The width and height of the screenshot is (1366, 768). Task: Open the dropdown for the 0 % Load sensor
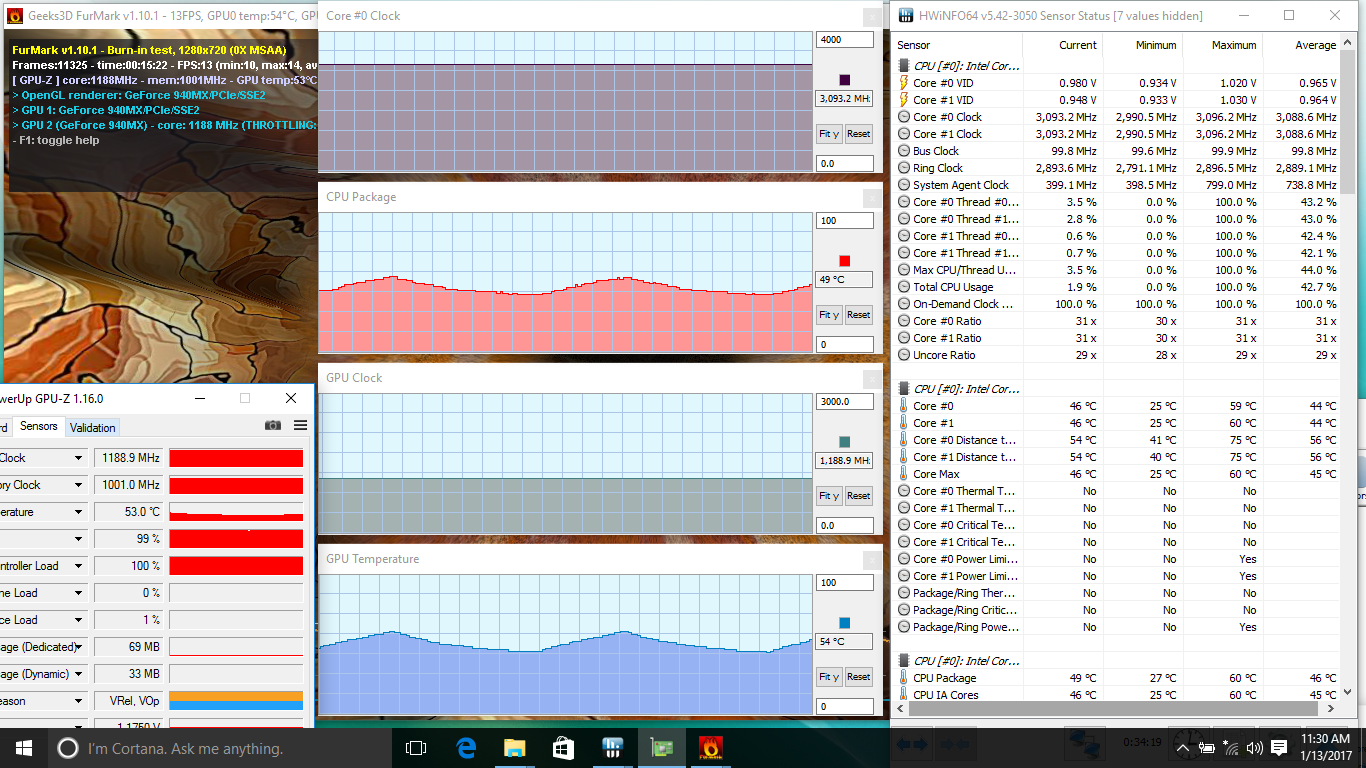point(78,593)
